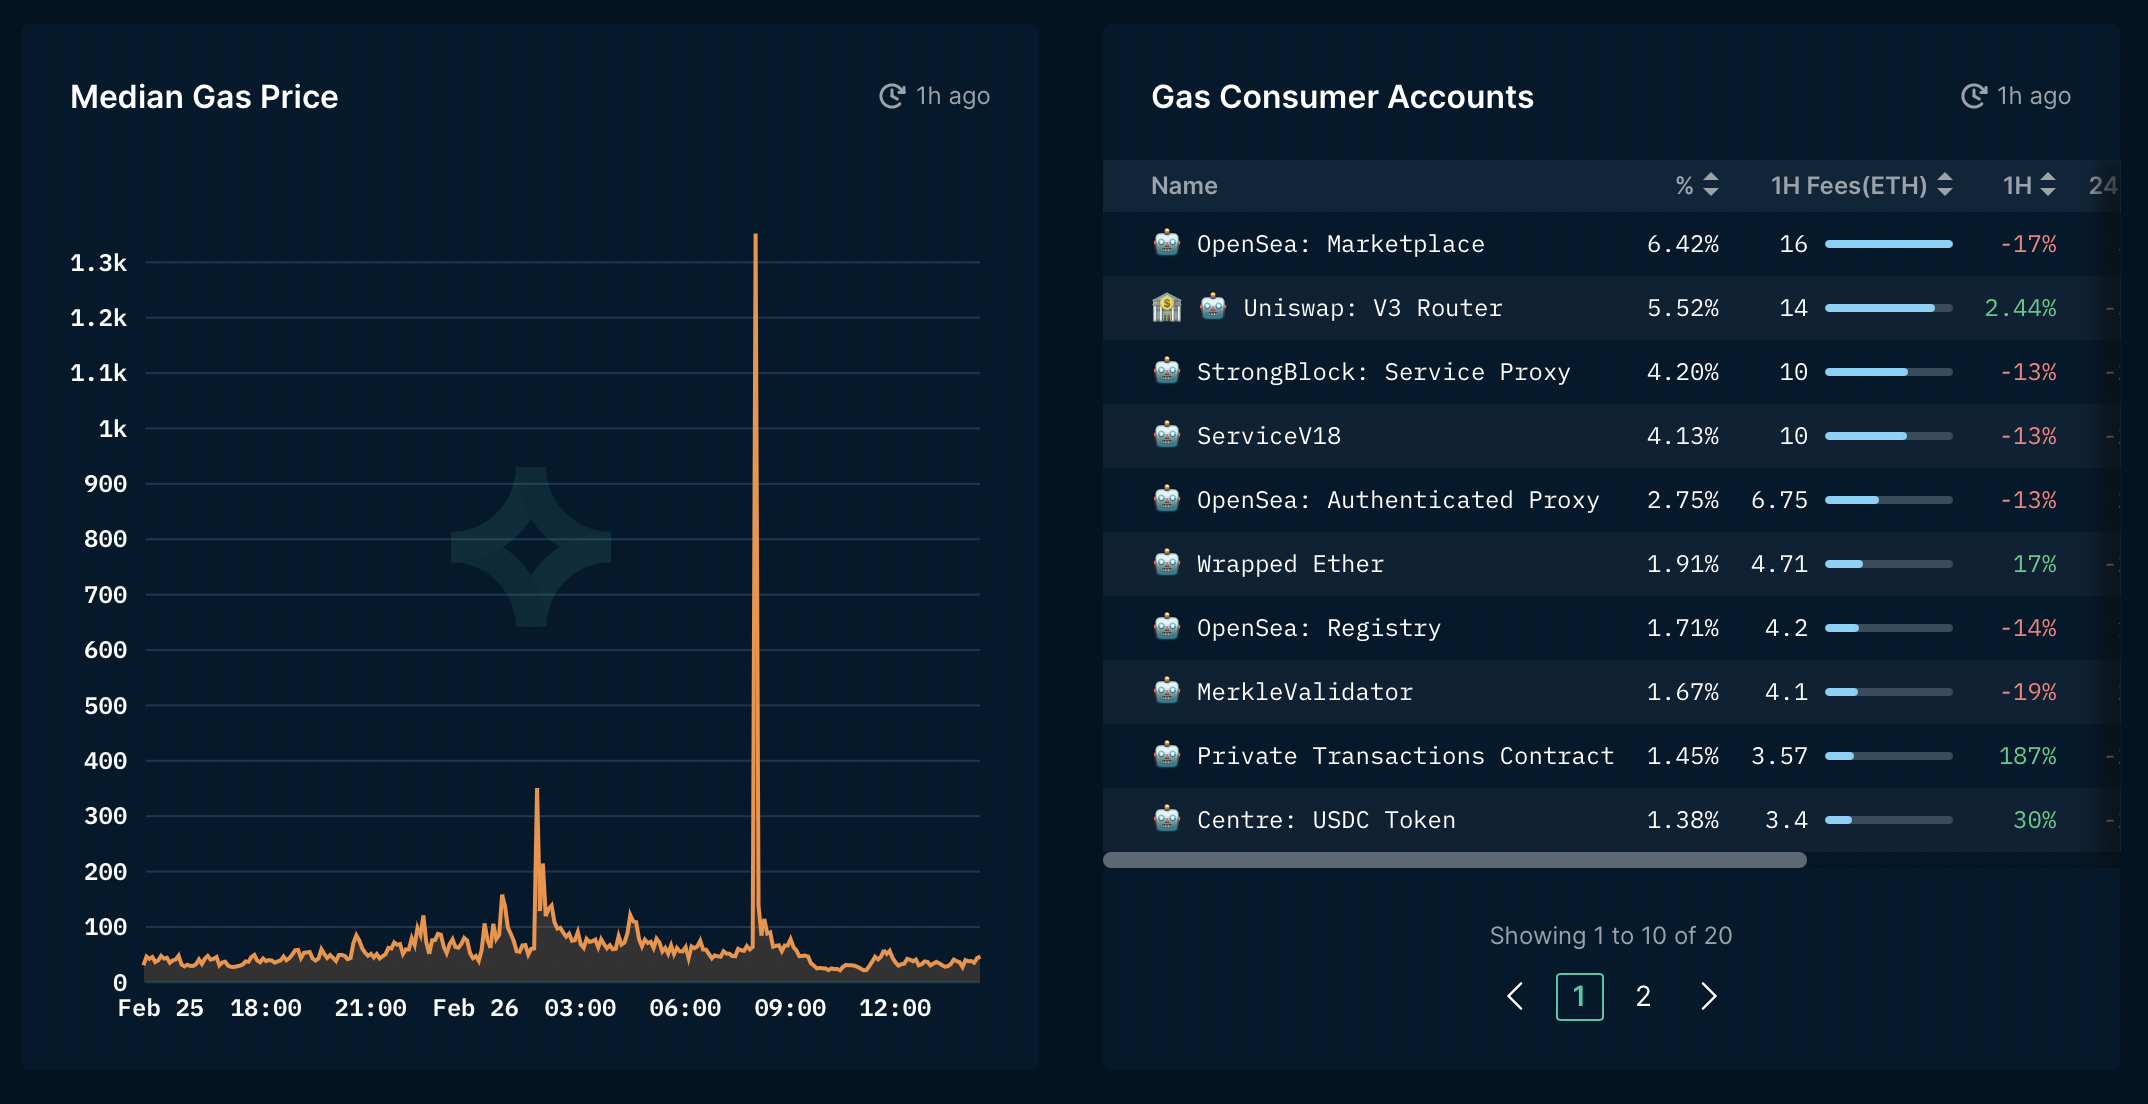The height and width of the screenshot is (1104, 2148).
Task: Click the robot icon beside OpenSea: Authenticated Proxy
Action: click(x=1167, y=499)
